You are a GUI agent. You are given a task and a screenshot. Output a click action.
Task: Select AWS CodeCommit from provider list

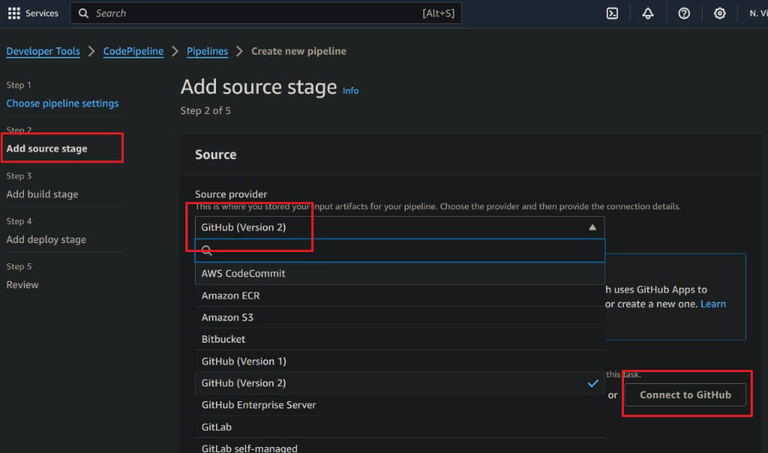244,273
